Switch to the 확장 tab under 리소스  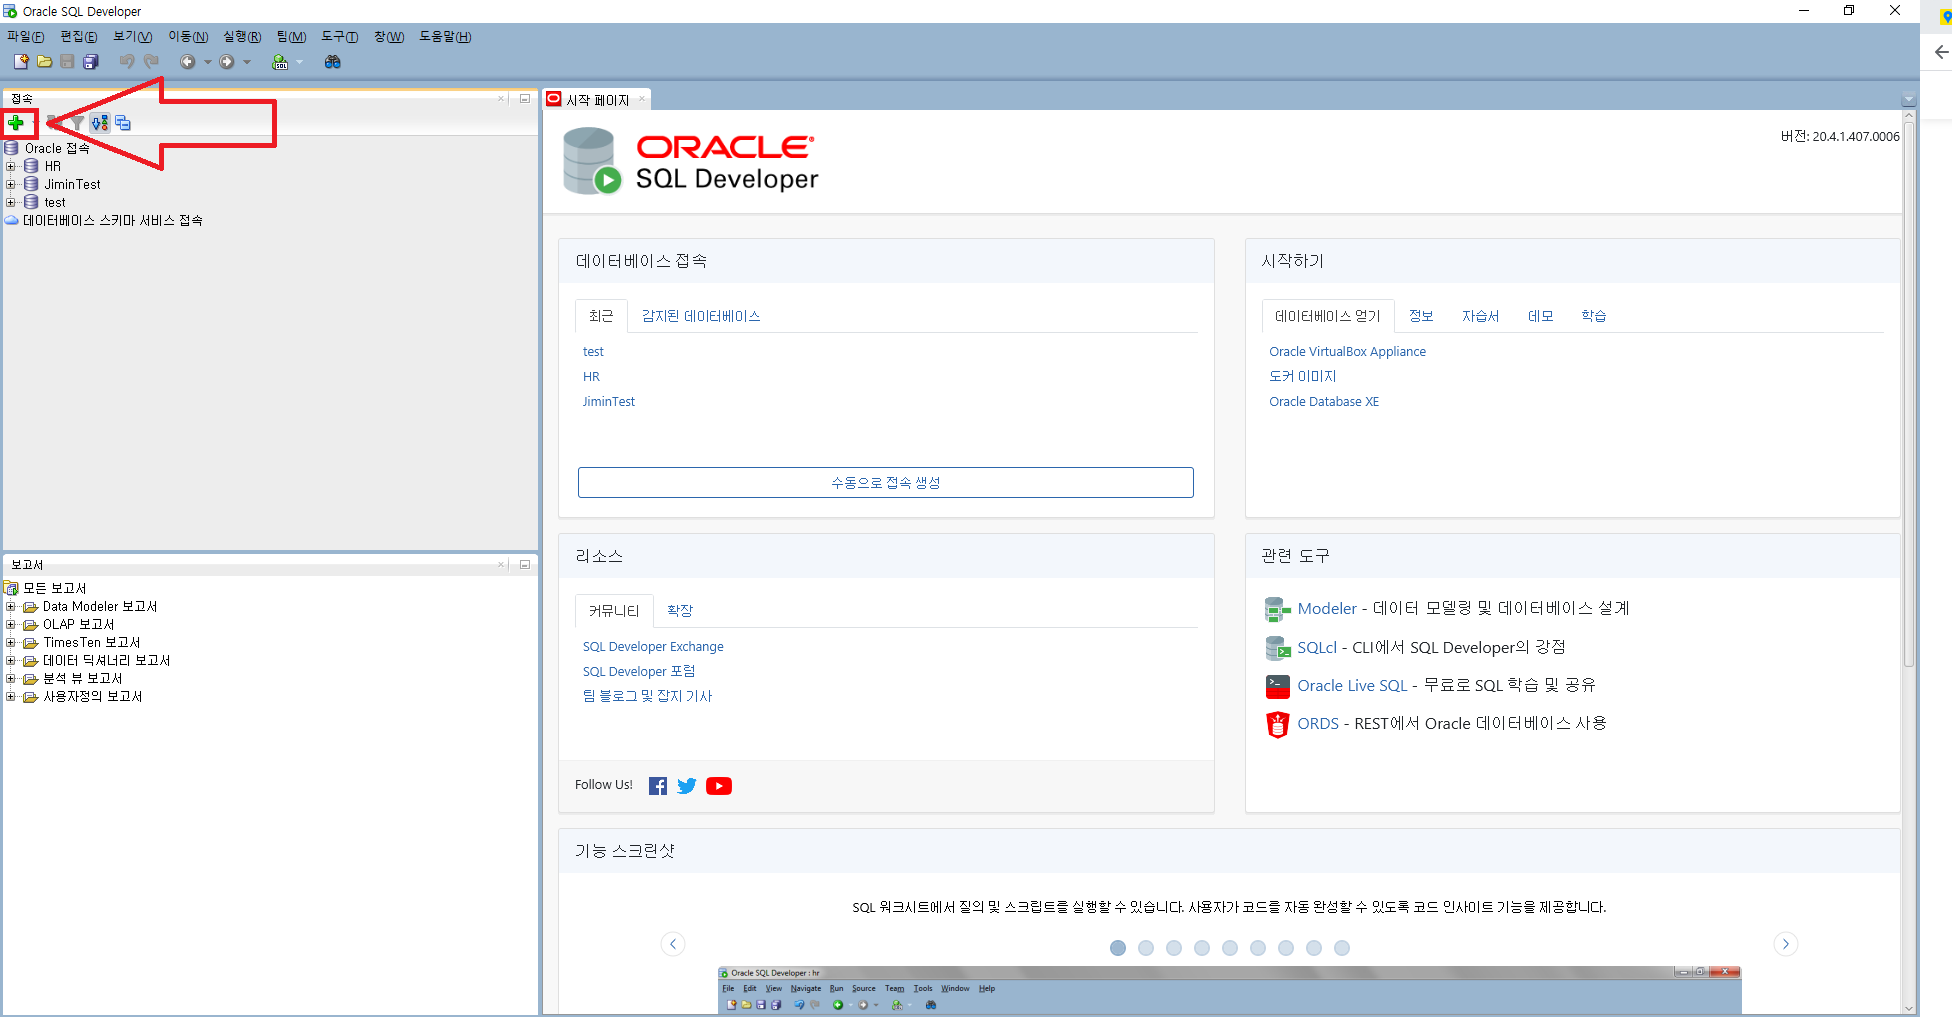[x=680, y=610]
